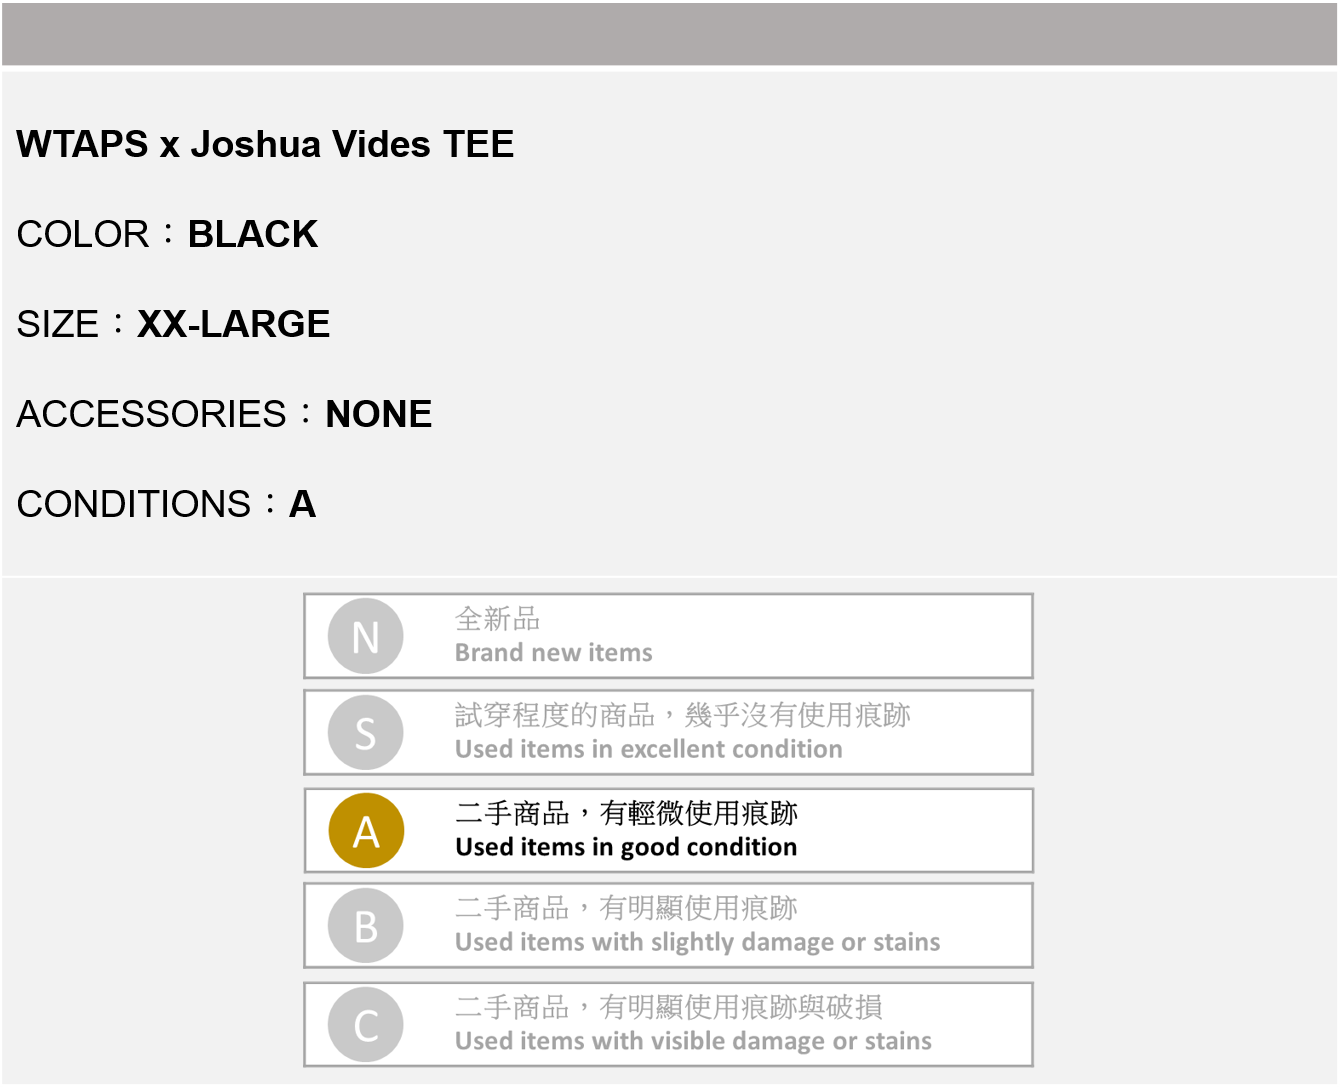Click the 全新品 Chinese label
Viewport: 1343px width, 1088px height.
point(497,619)
